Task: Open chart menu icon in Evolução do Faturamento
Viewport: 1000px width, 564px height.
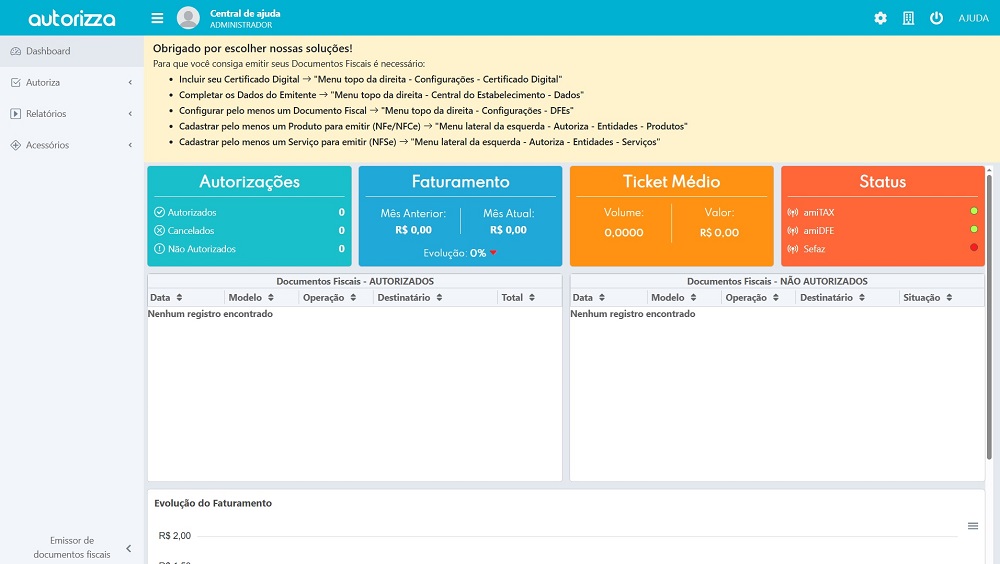Action: [x=972, y=526]
